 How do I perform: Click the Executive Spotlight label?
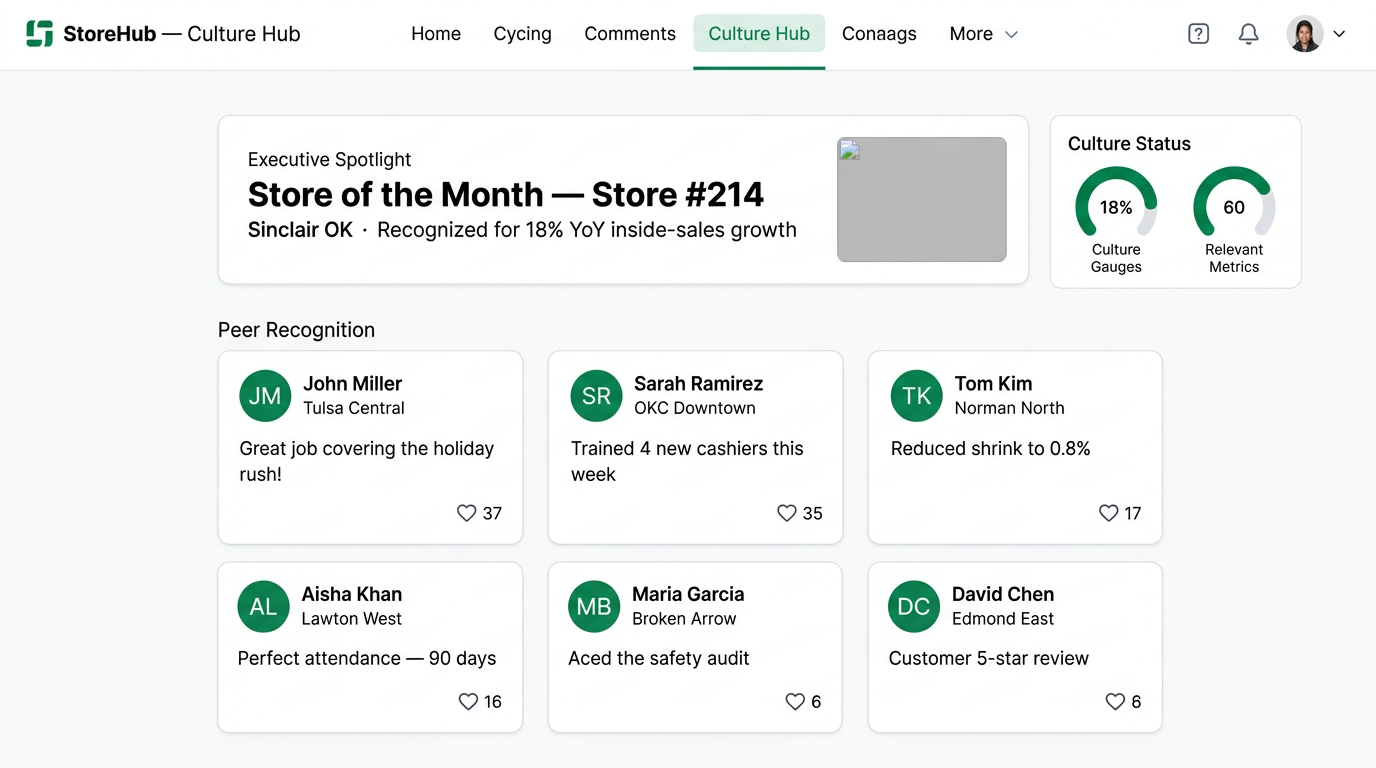tap(330, 160)
